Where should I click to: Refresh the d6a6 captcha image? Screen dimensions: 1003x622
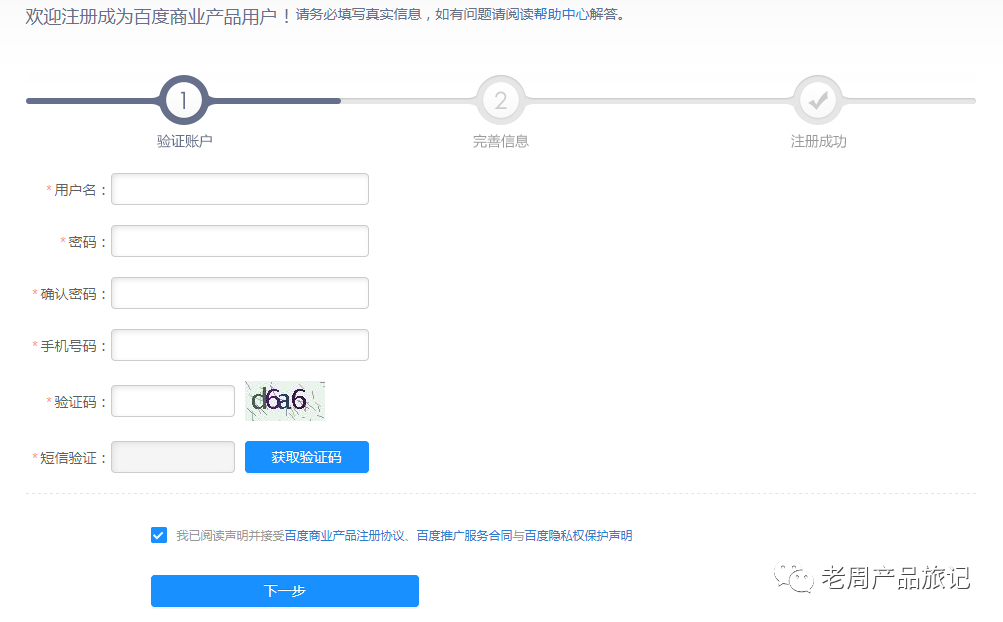[285, 401]
